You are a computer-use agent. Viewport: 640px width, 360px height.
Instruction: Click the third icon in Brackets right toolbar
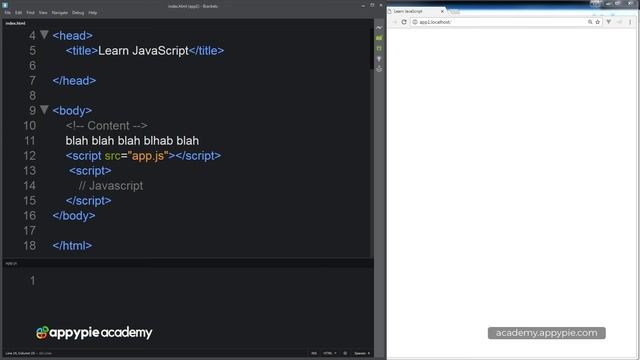[379, 49]
